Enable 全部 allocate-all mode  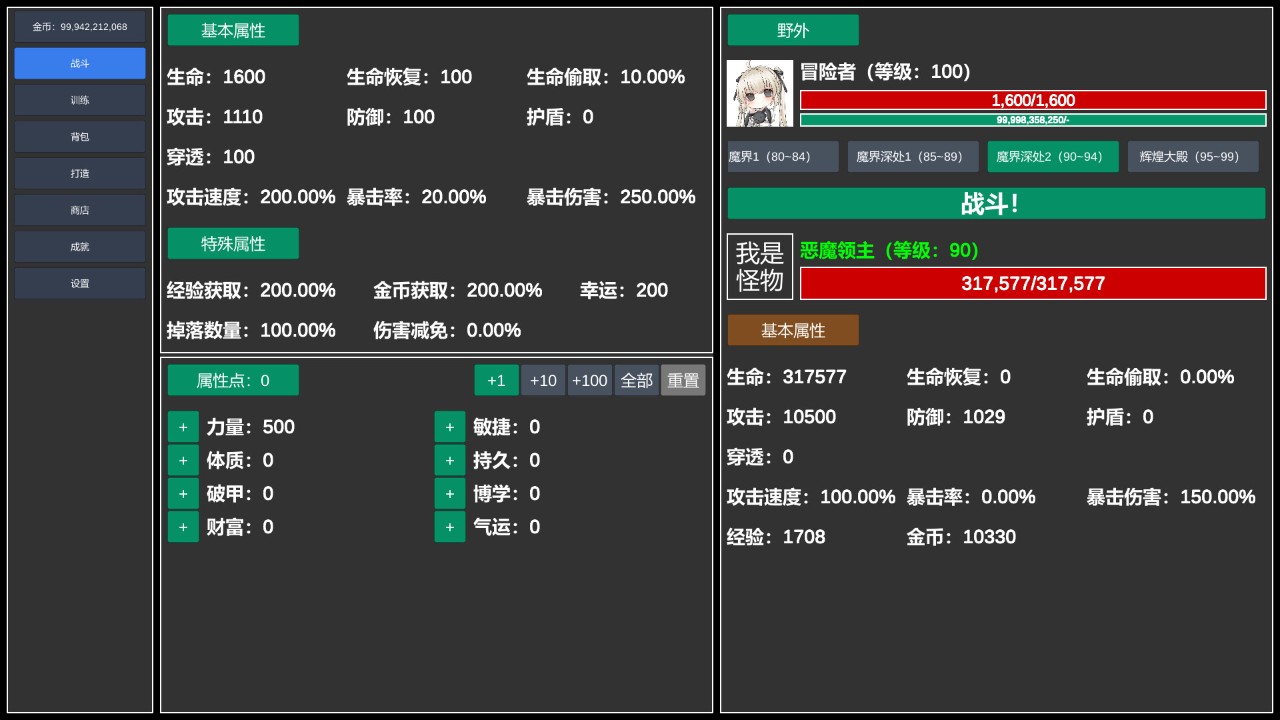tap(636, 380)
